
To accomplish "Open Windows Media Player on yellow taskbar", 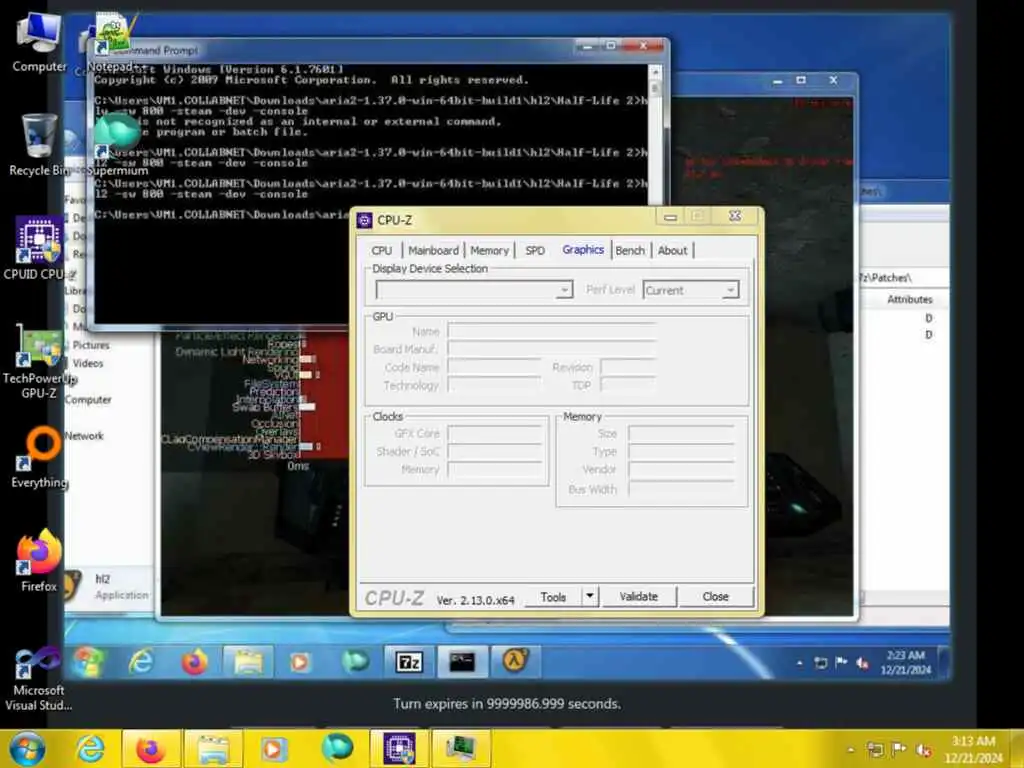I will click(x=274, y=749).
